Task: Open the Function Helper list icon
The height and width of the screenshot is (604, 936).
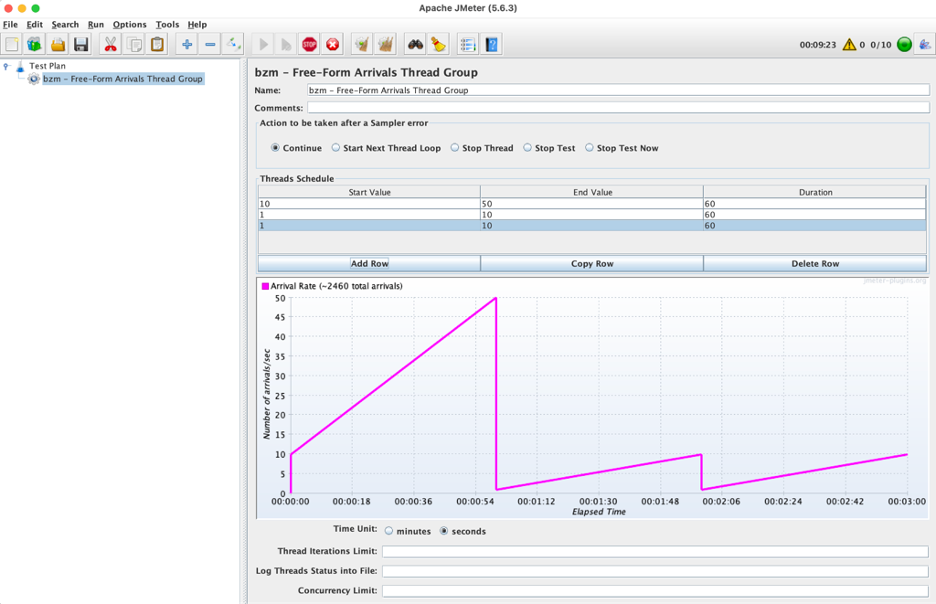Action: pyautogui.click(x=468, y=44)
